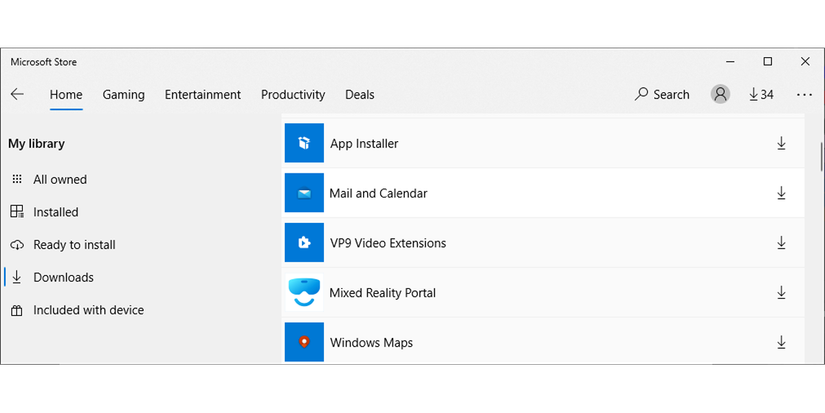Click the Included with device gift icon
Screen dimensions: 825x413
coord(17,310)
